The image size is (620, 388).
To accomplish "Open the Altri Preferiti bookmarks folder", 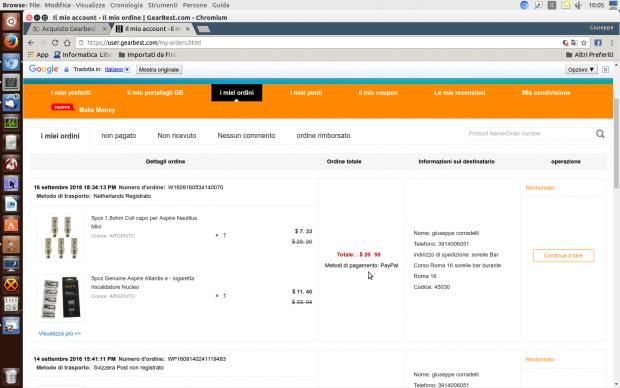I will (x=590, y=55).
